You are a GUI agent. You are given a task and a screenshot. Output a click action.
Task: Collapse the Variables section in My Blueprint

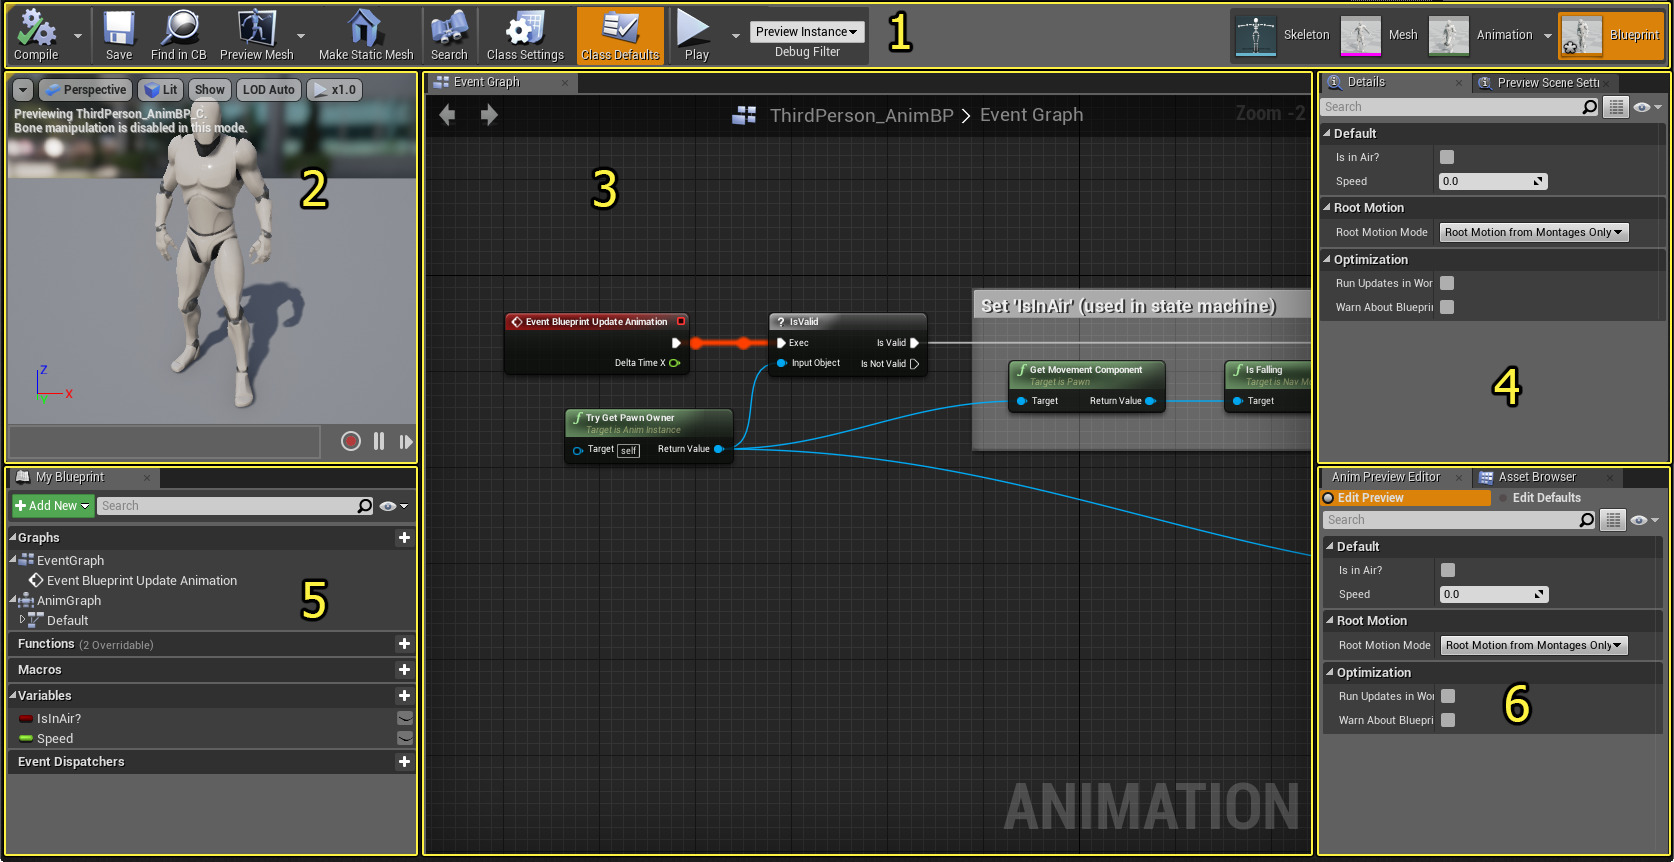click(13, 696)
